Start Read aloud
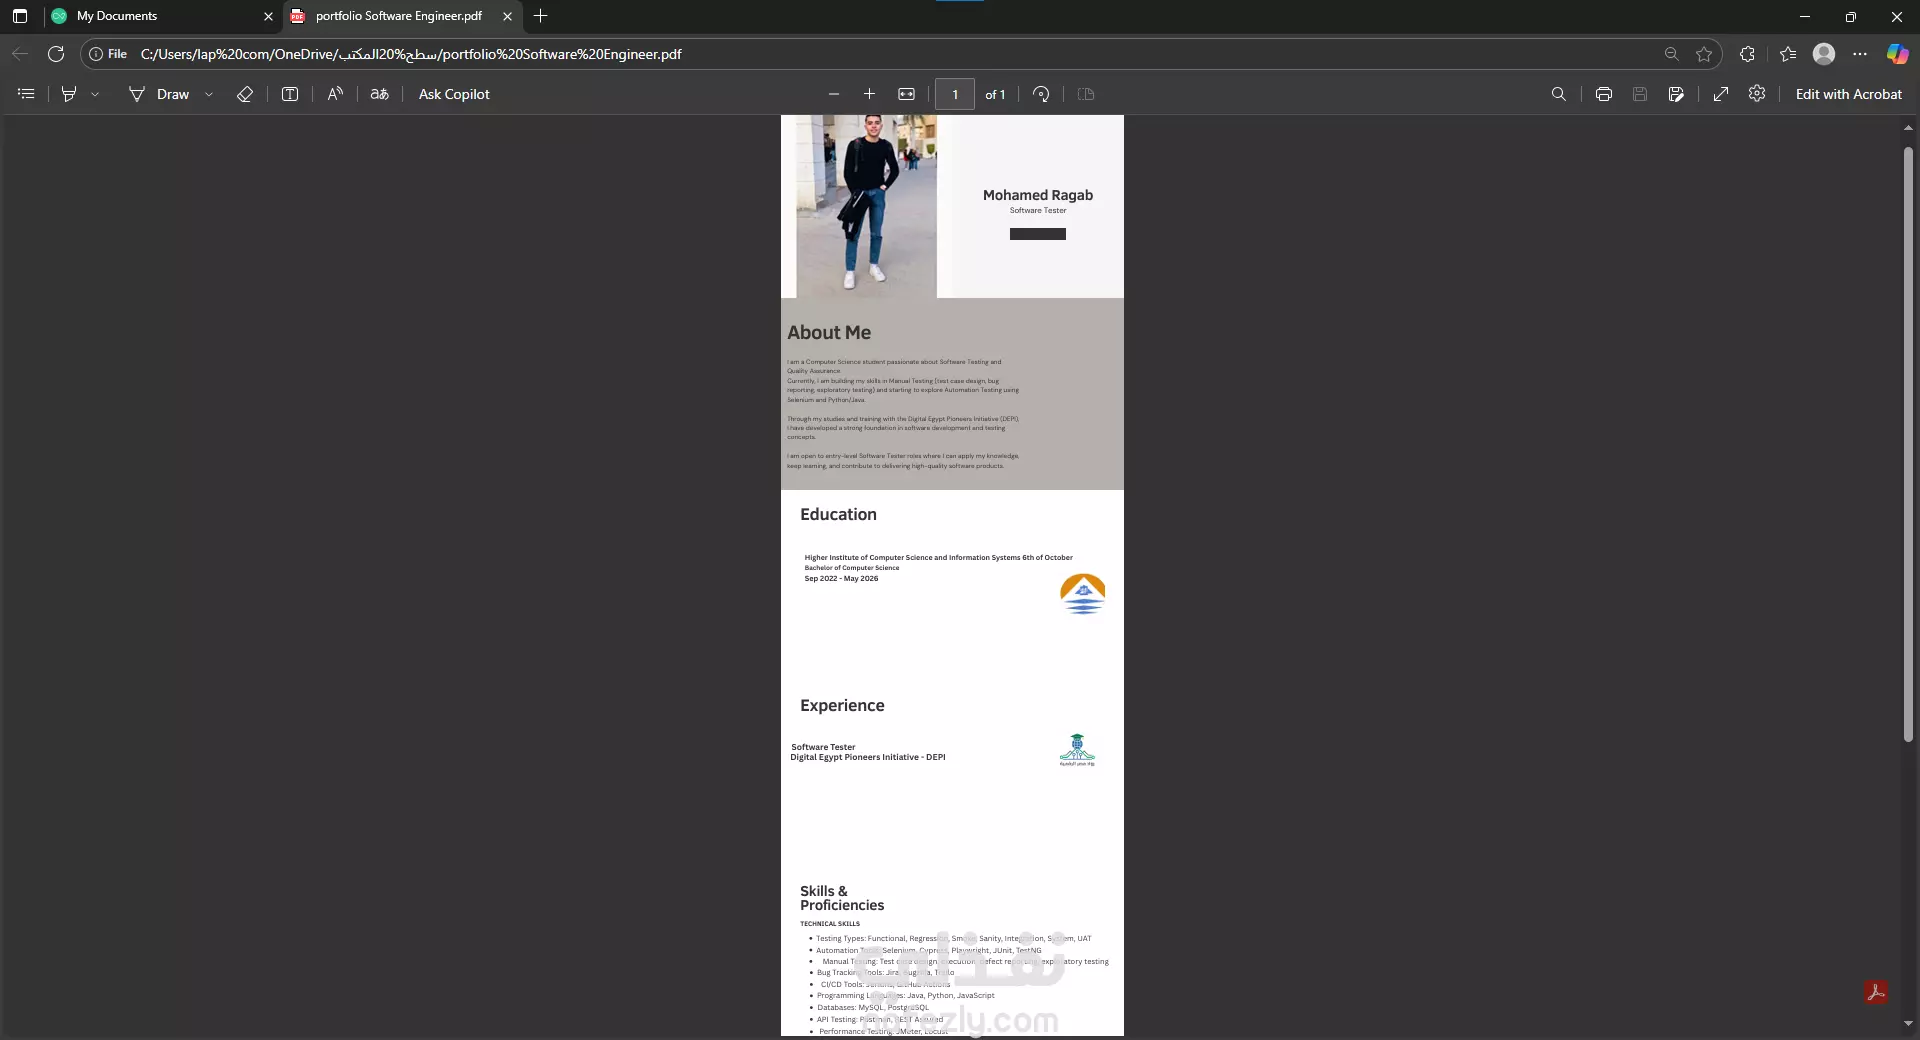The height and width of the screenshot is (1040, 1920). 335,94
